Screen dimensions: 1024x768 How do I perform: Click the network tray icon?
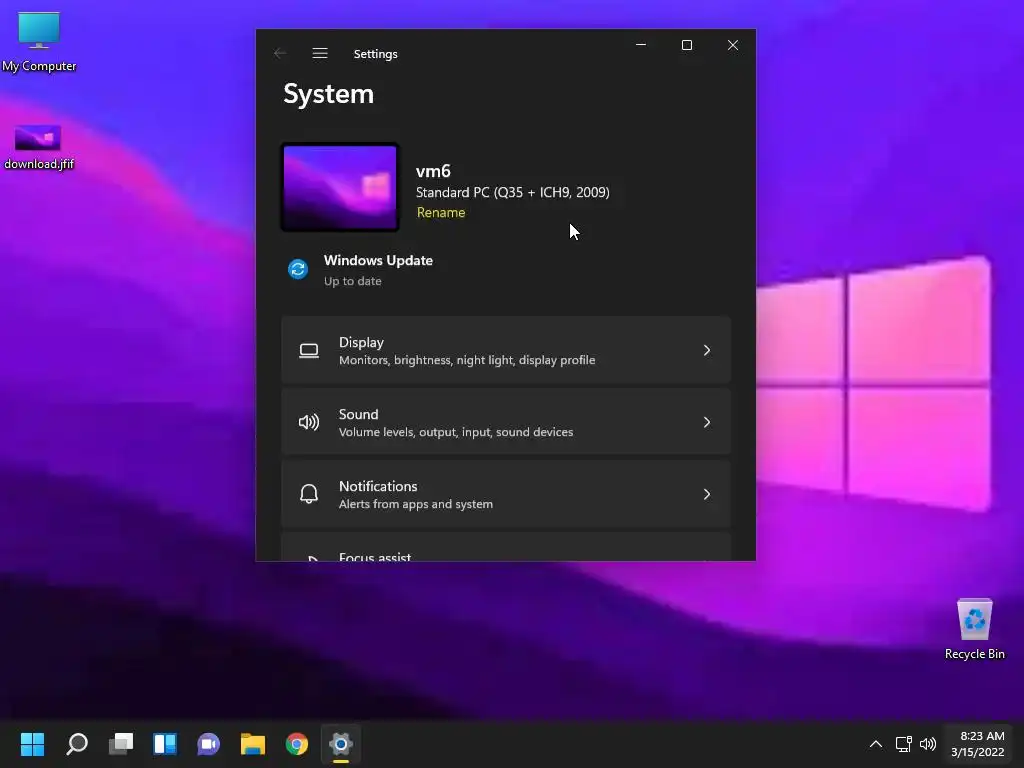pyautogui.click(x=903, y=744)
